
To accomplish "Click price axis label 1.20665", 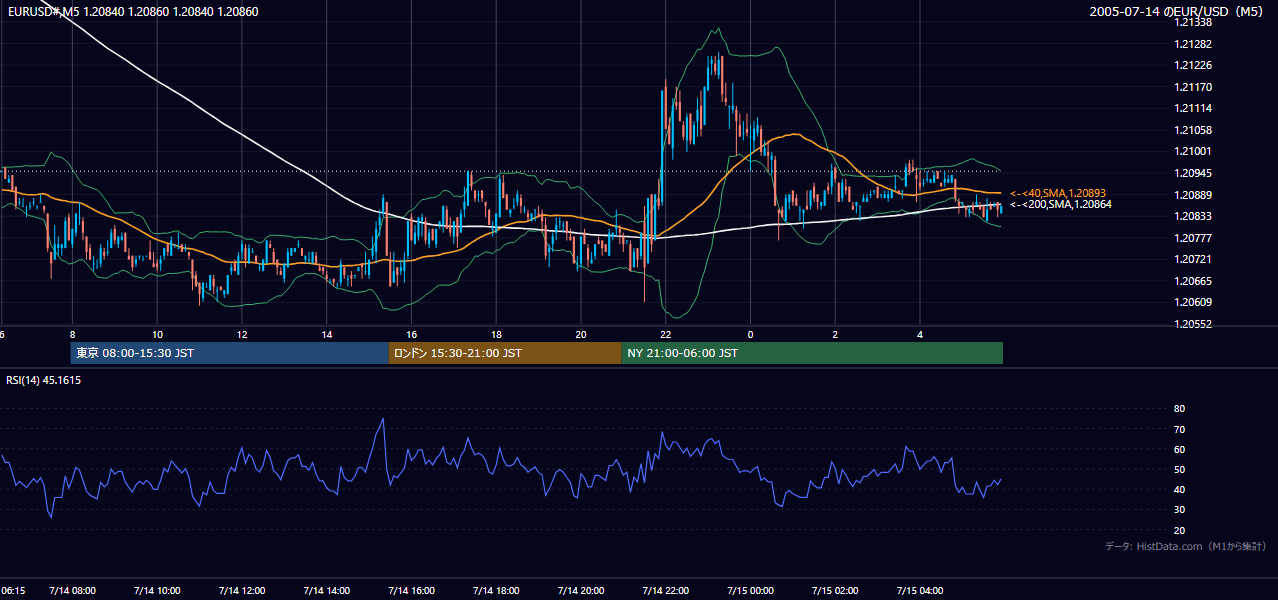I will [1195, 281].
